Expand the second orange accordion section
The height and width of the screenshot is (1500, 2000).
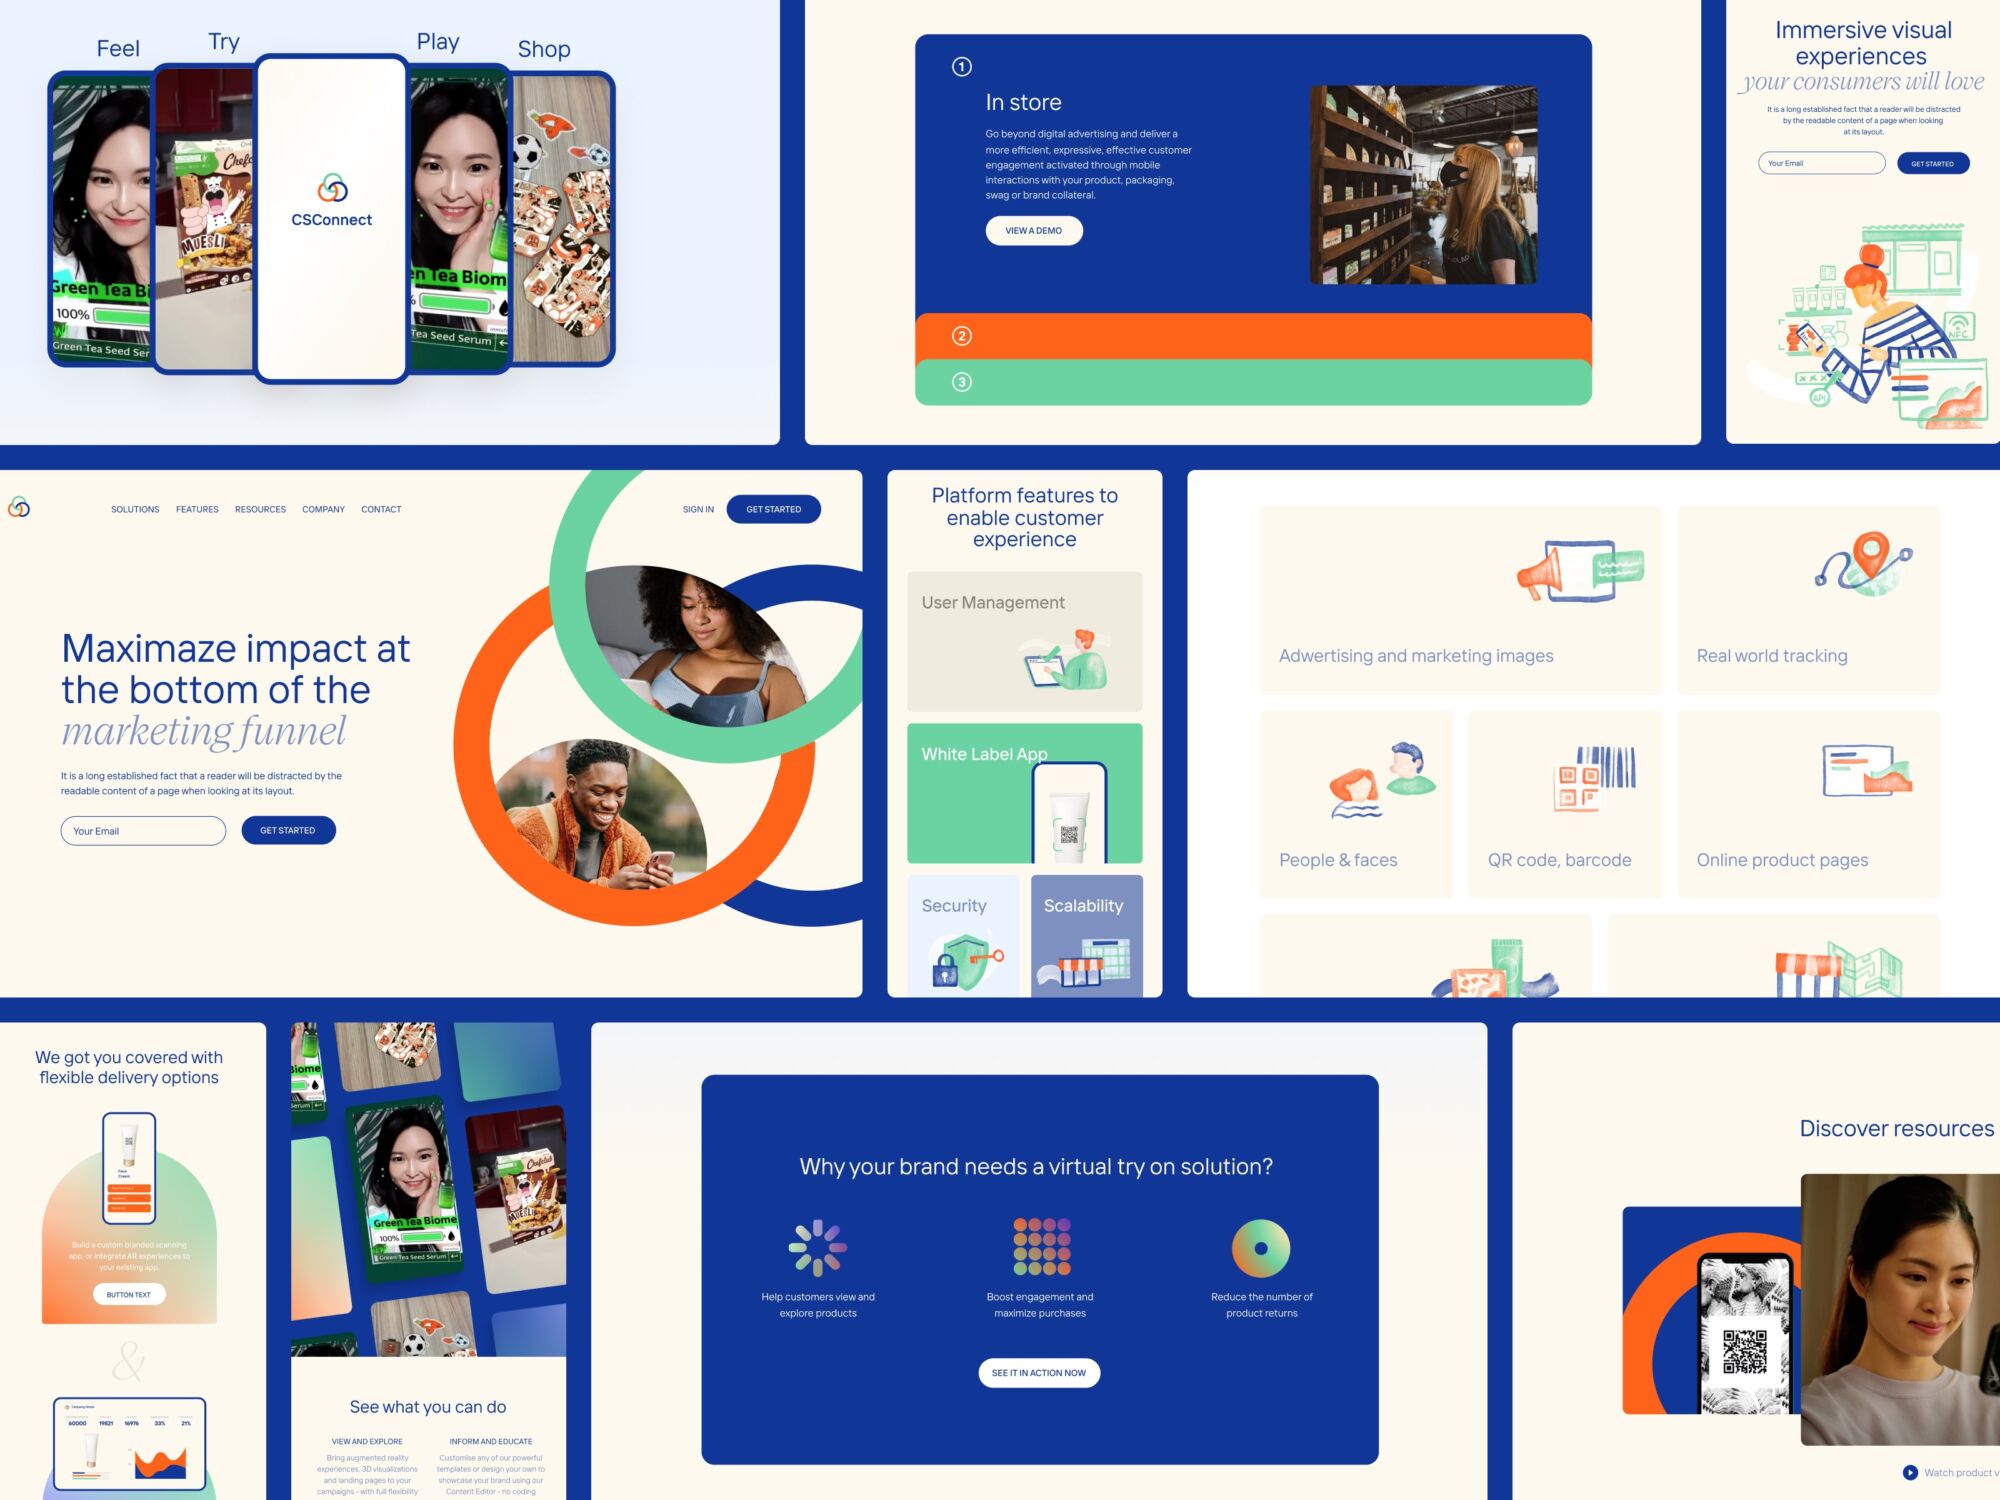pos(1255,336)
